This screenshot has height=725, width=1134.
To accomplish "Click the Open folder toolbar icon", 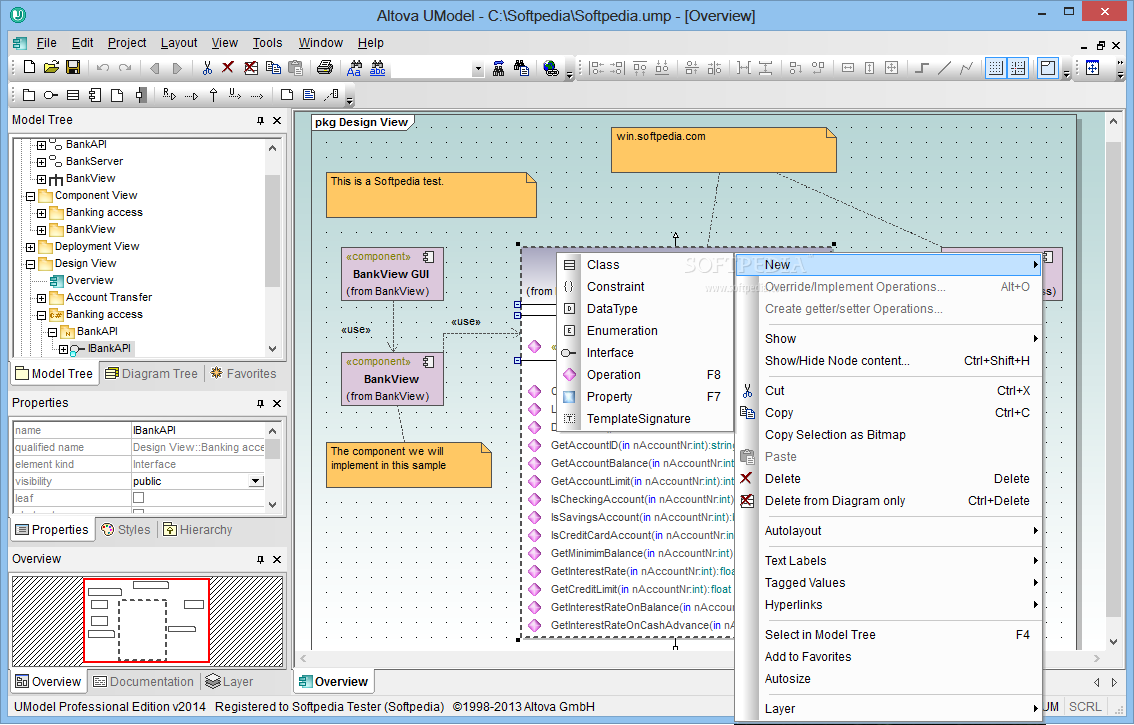I will [x=51, y=67].
